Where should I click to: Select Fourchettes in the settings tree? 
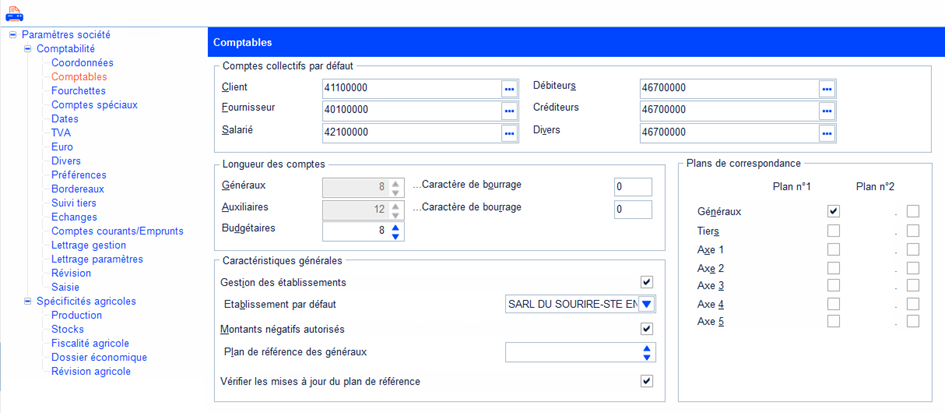coord(78,91)
